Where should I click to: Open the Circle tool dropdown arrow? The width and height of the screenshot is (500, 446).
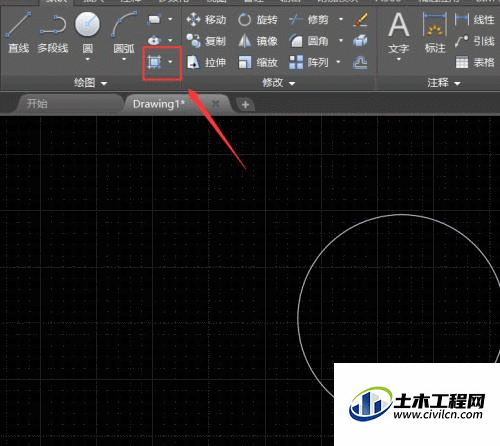(x=87, y=59)
